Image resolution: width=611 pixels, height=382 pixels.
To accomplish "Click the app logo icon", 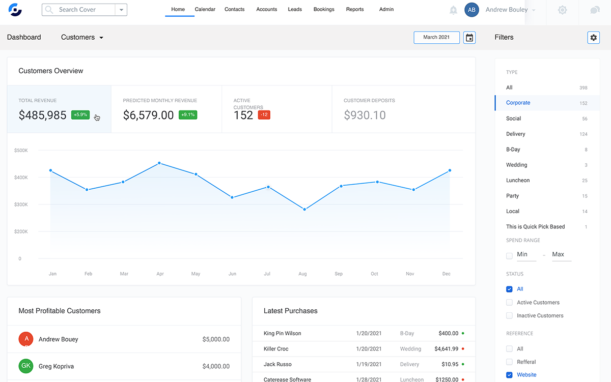I will click(15, 10).
